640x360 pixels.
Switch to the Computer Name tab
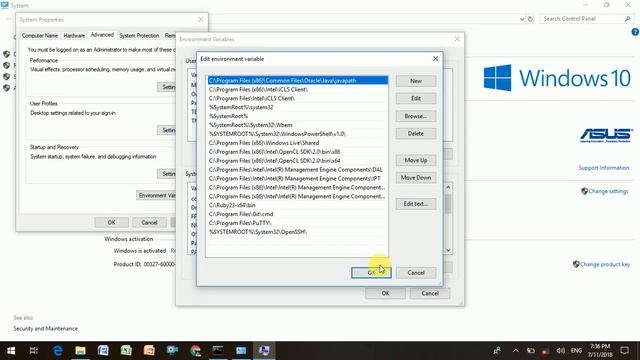(40, 36)
